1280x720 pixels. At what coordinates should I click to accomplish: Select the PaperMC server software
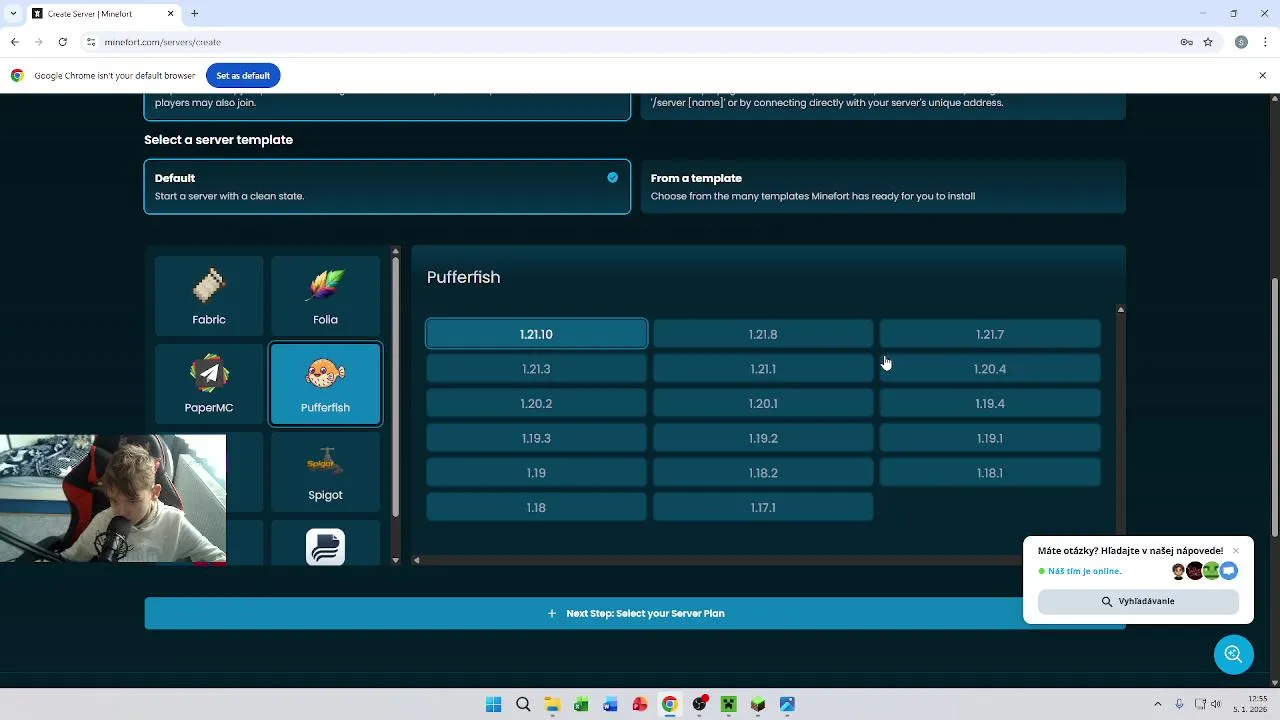pos(209,384)
